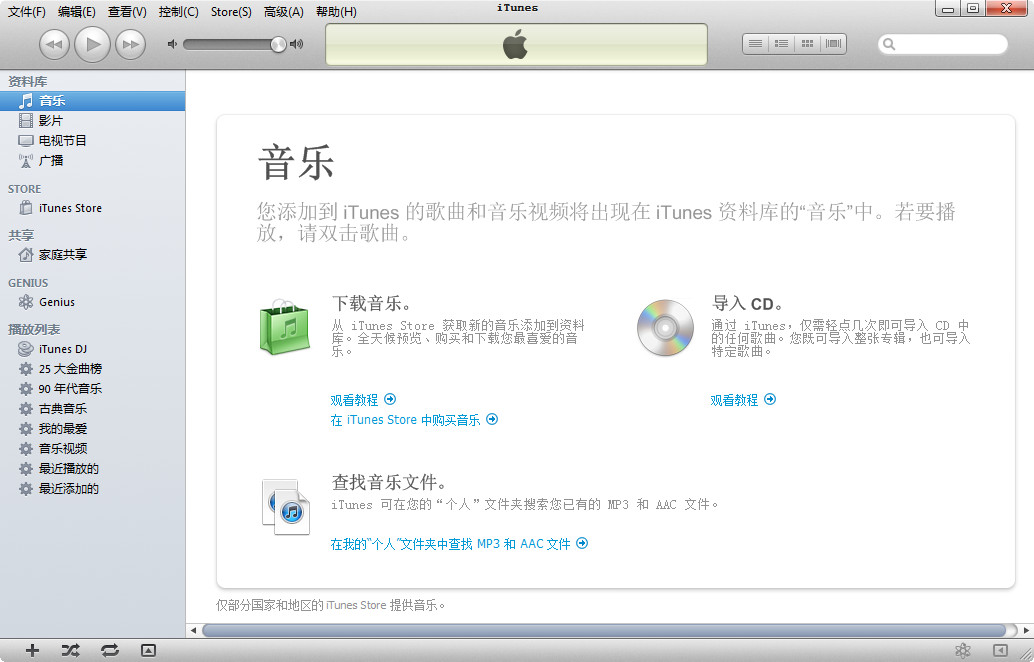Toggle shuffle at the bottom bar

coord(71,651)
